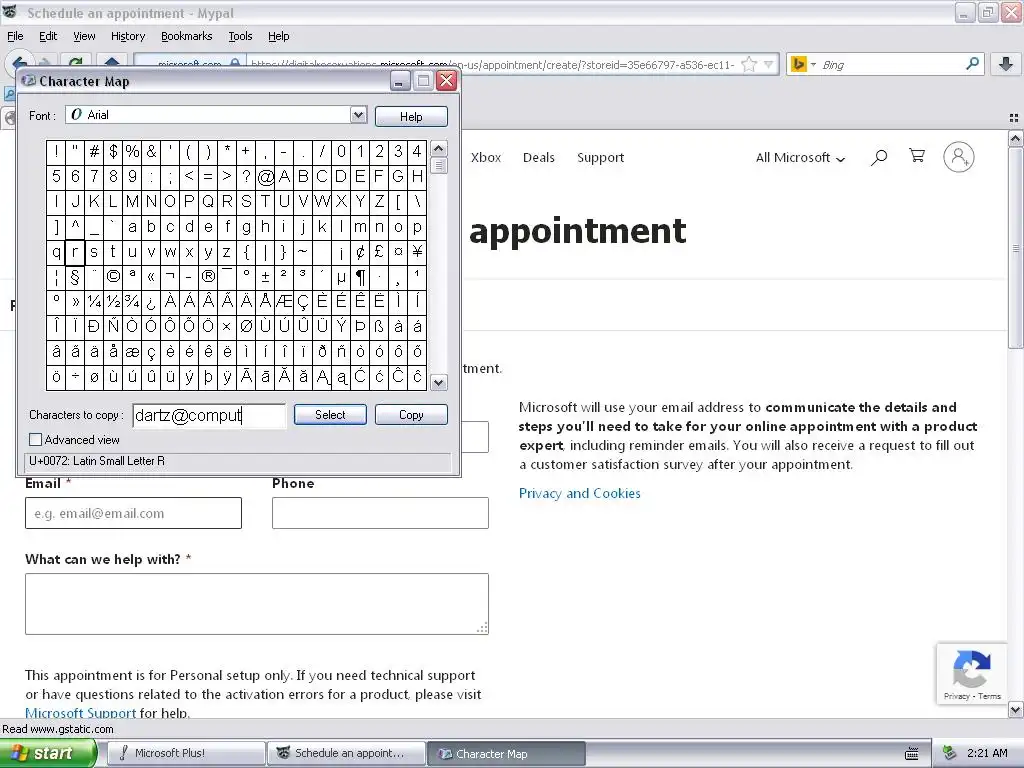Viewport: 1024px width, 768px height.
Task: Enable the Advanced view checkbox
Action: pyautogui.click(x=35, y=440)
